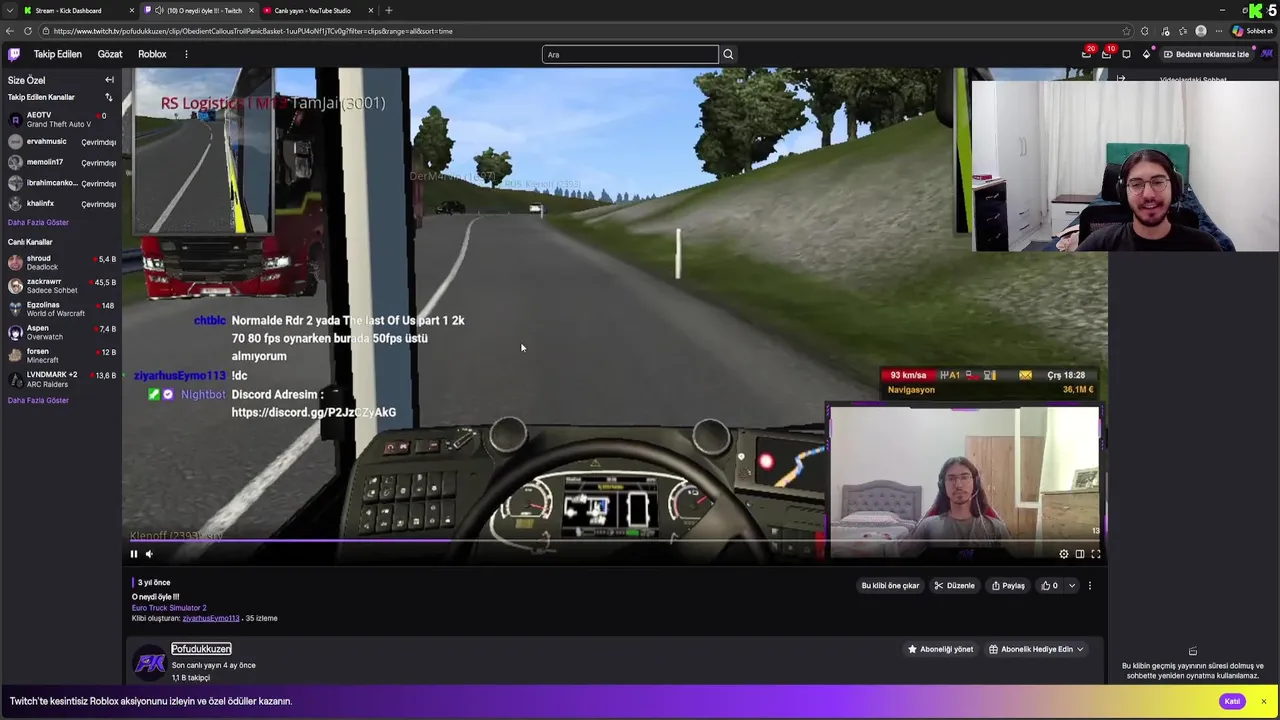1280x720 pixels.
Task: Open zackrawrr's Sadece Sohbet stream
Action: [61, 286]
